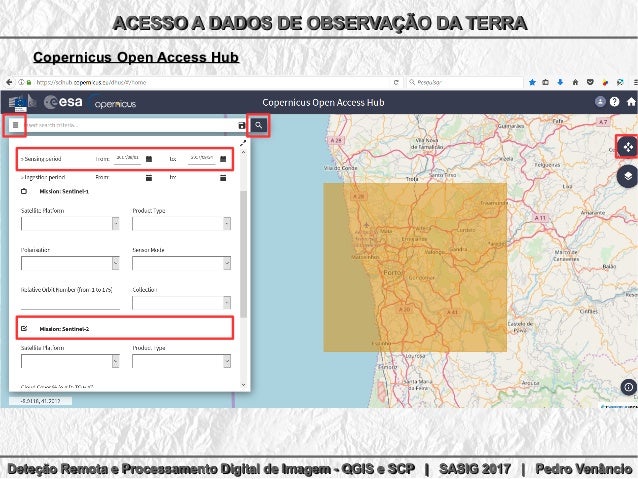Open the browser hamburger menu
This screenshot has height=479, width=638.
tap(635, 82)
